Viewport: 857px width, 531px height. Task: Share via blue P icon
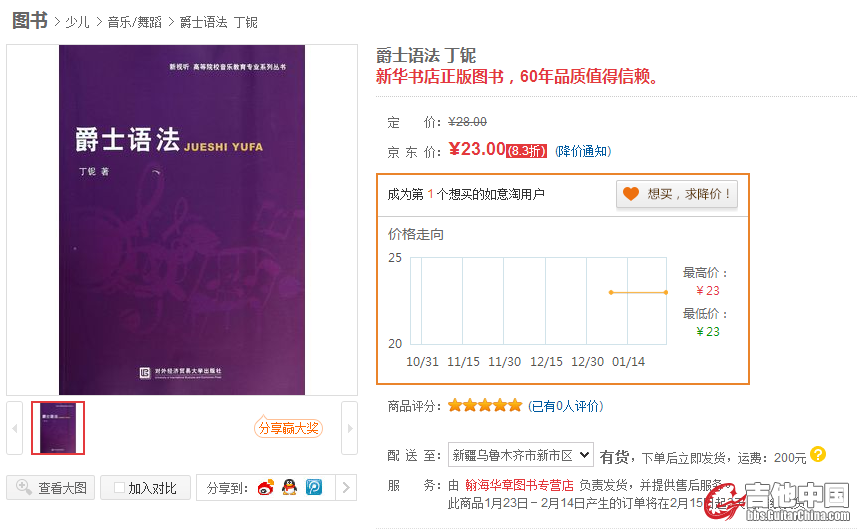pos(314,487)
